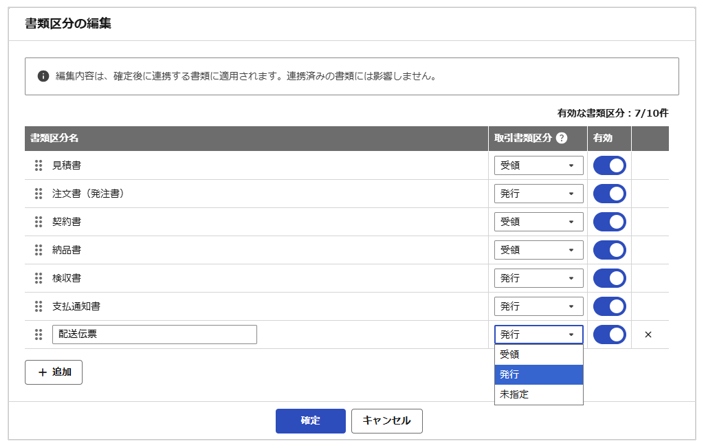
Task: Toggle 有効 switch for 見積書
Action: click(x=609, y=165)
